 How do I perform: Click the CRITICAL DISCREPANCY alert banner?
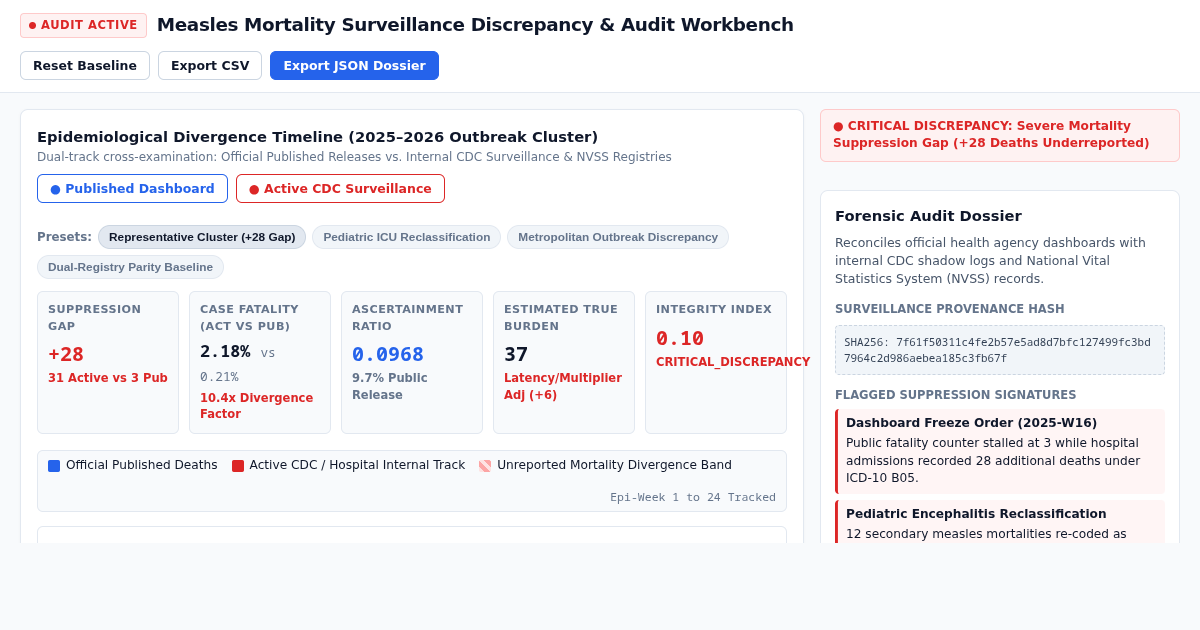(1000, 135)
